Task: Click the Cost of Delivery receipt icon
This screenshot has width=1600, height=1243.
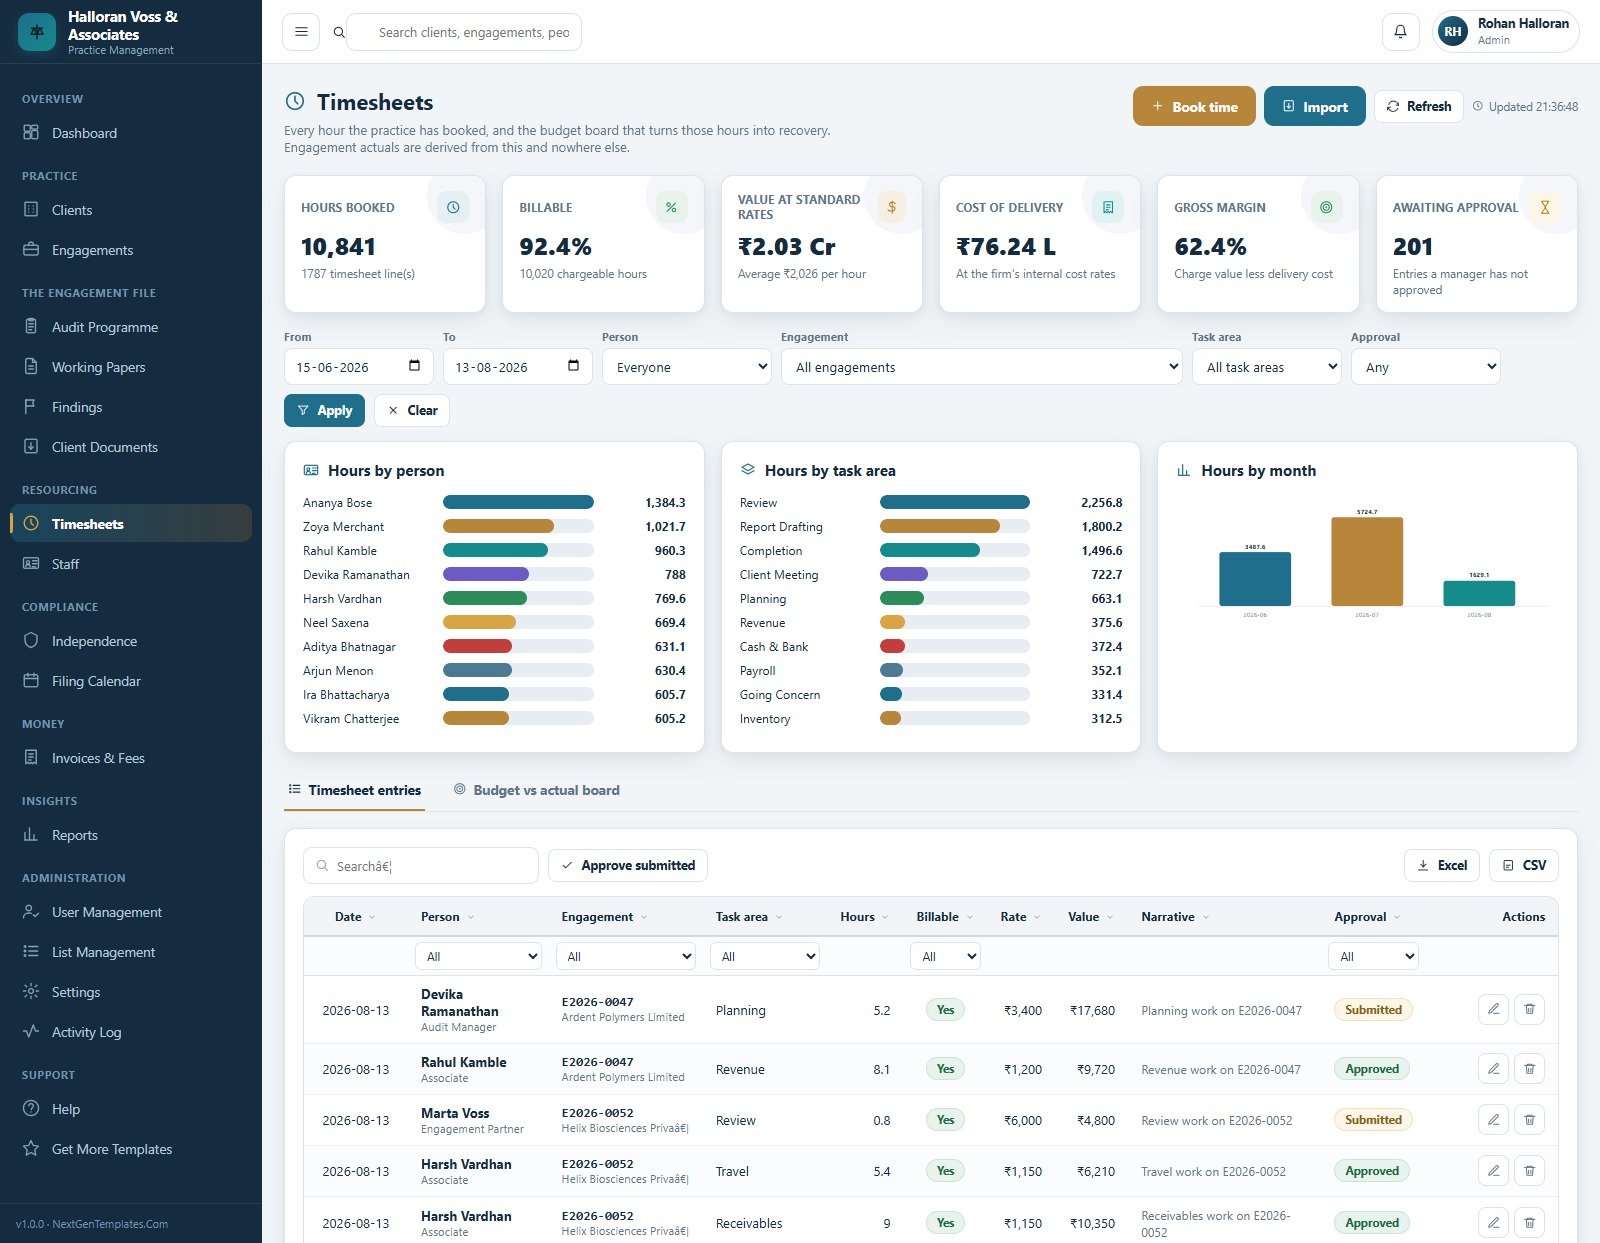Action: pyautogui.click(x=1108, y=207)
